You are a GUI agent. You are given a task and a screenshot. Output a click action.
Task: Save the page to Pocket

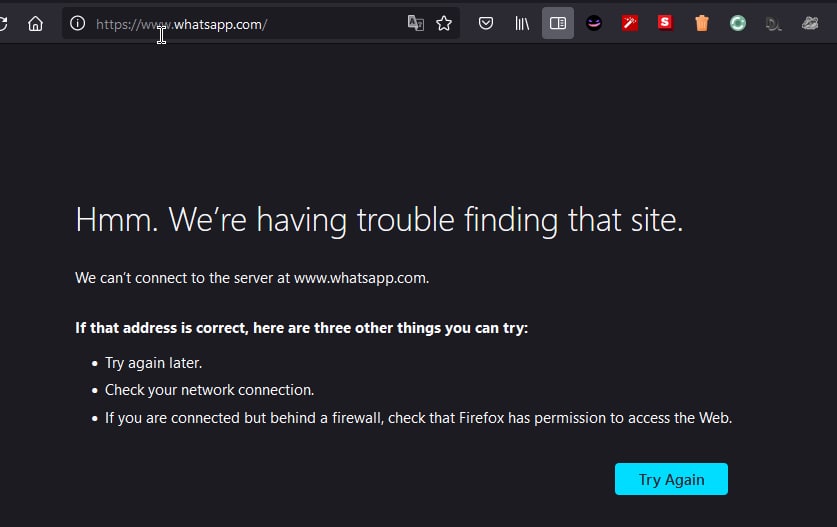point(486,23)
